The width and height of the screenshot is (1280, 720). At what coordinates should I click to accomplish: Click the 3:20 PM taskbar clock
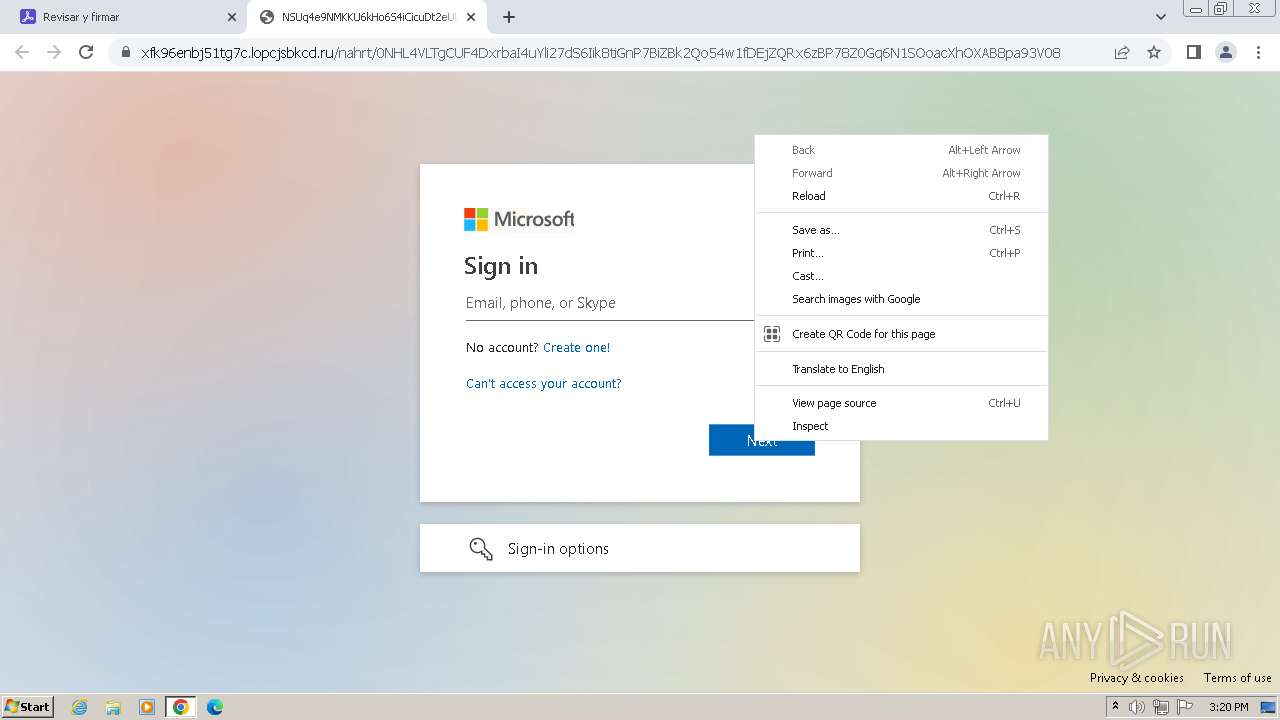tap(1228, 707)
